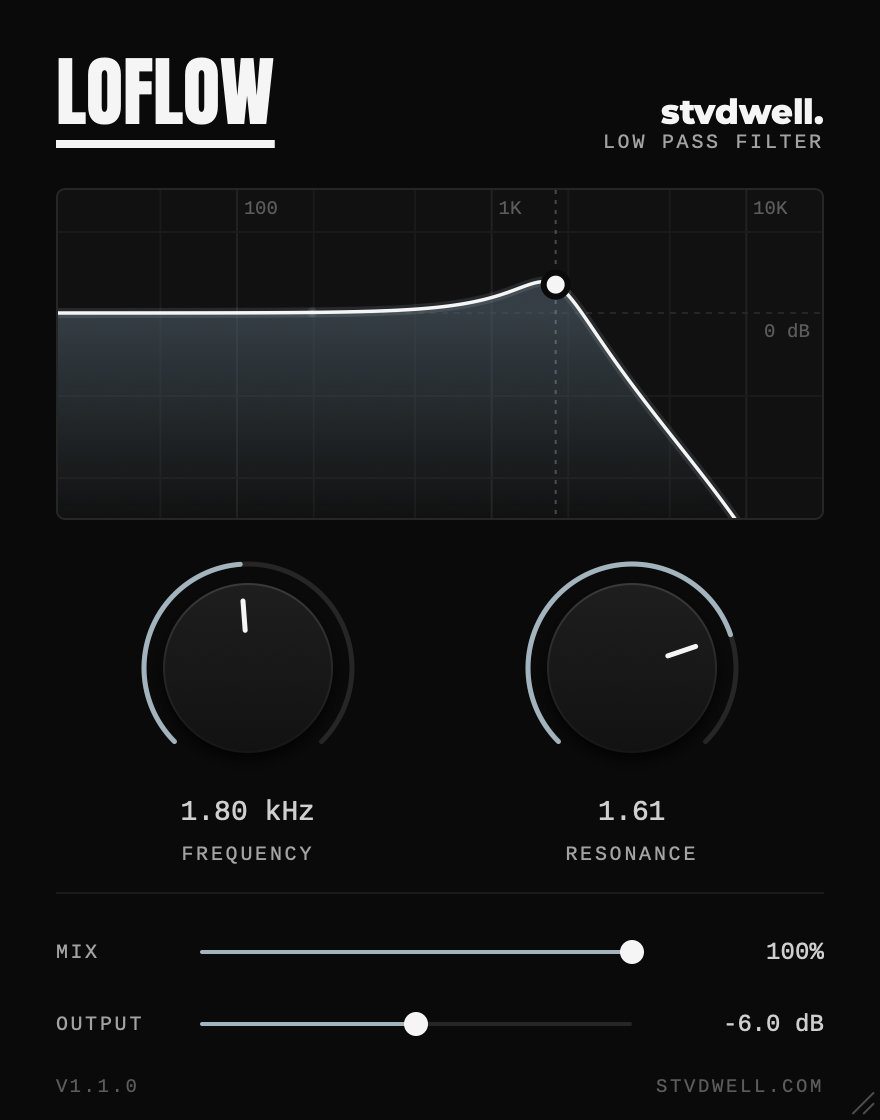Image resolution: width=880 pixels, height=1120 pixels.
Task: Open the STVDWELL.COM link
Action: [739, 1086]
